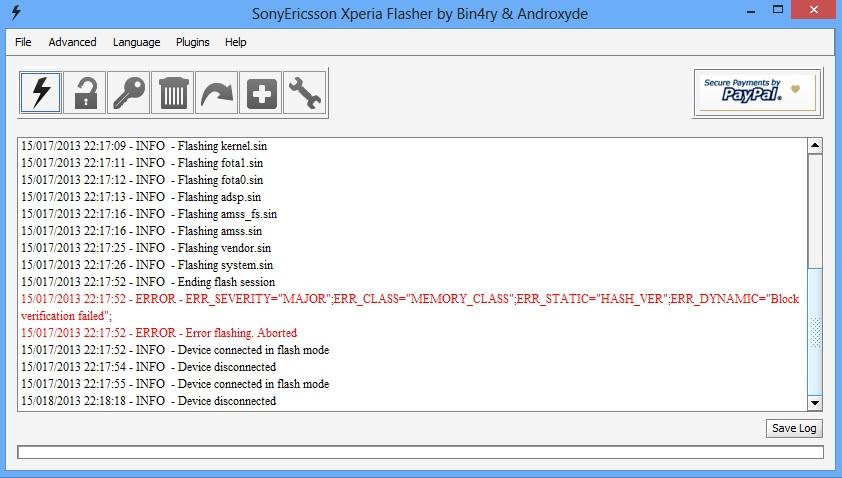
Task: Open the Language menu
Action: (x=136, y=42)
